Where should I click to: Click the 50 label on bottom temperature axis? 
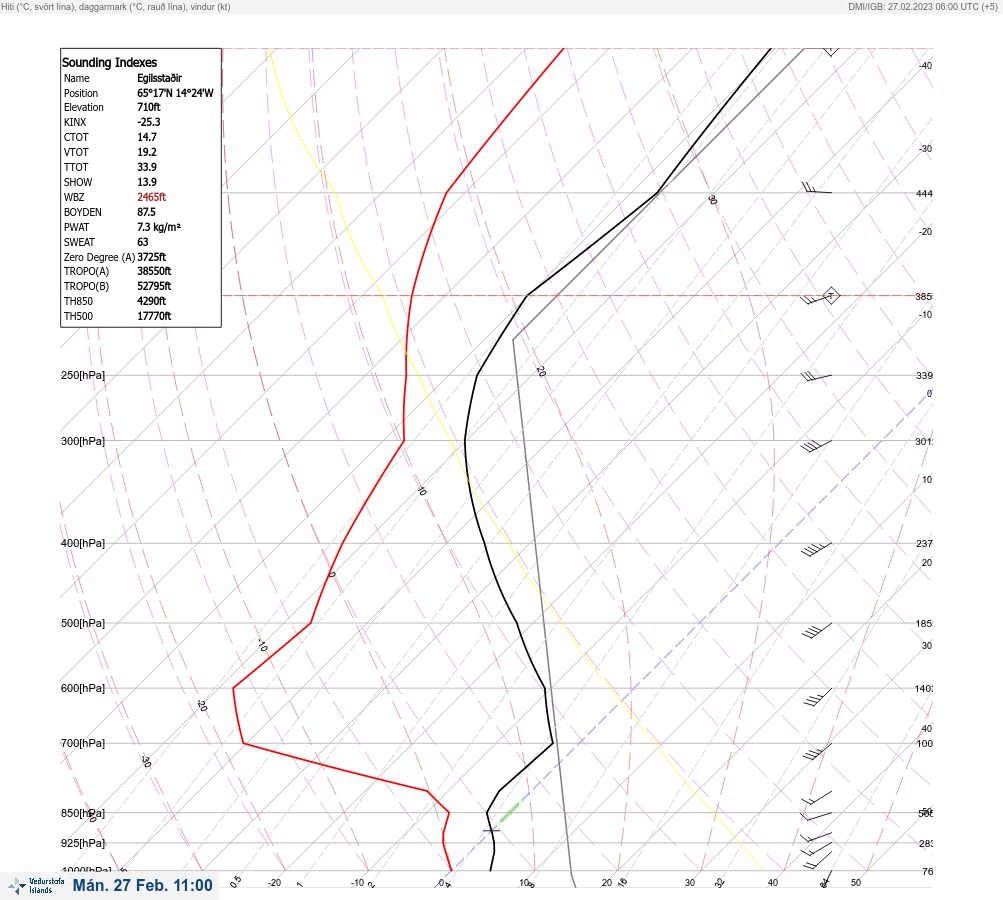(856, 883)
